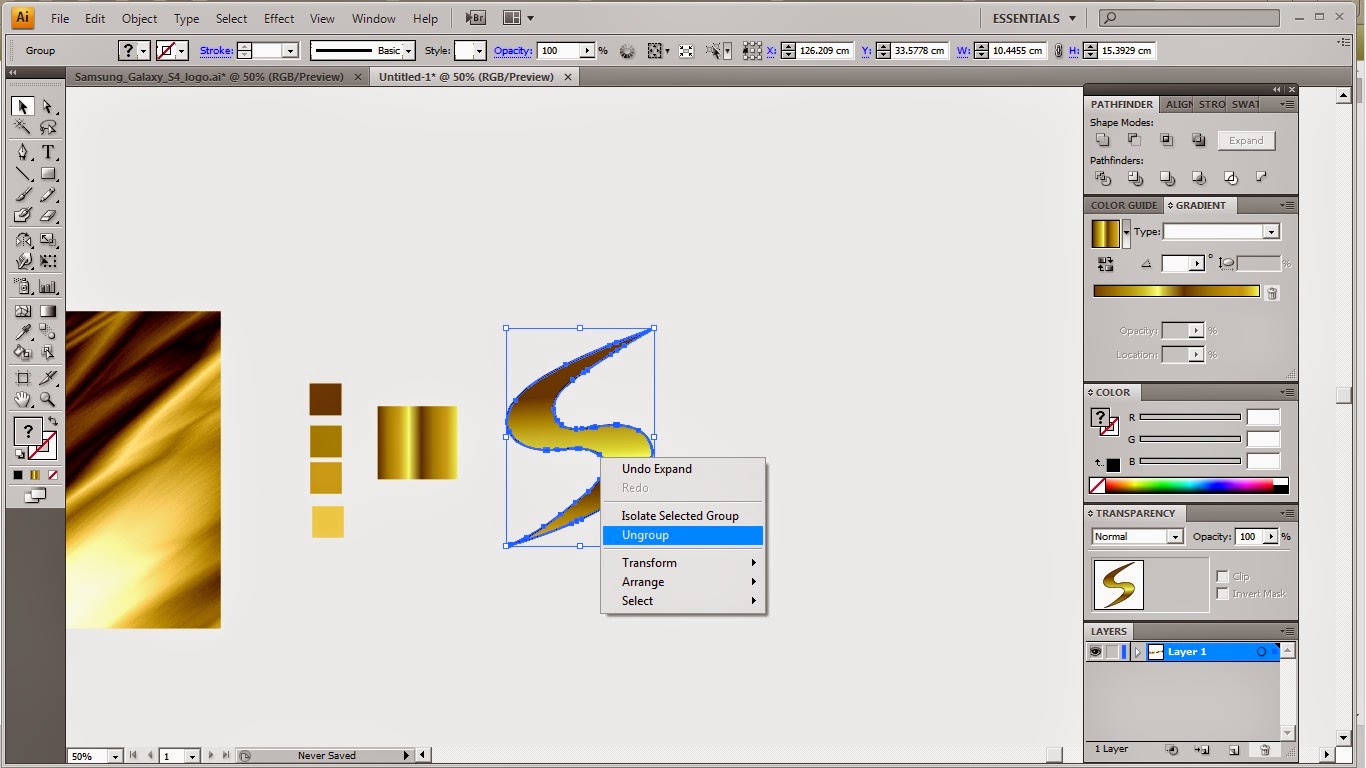This screenshot has width=1366, height=768.
Task: Open the Effect menu
Action: pos(279,18)
